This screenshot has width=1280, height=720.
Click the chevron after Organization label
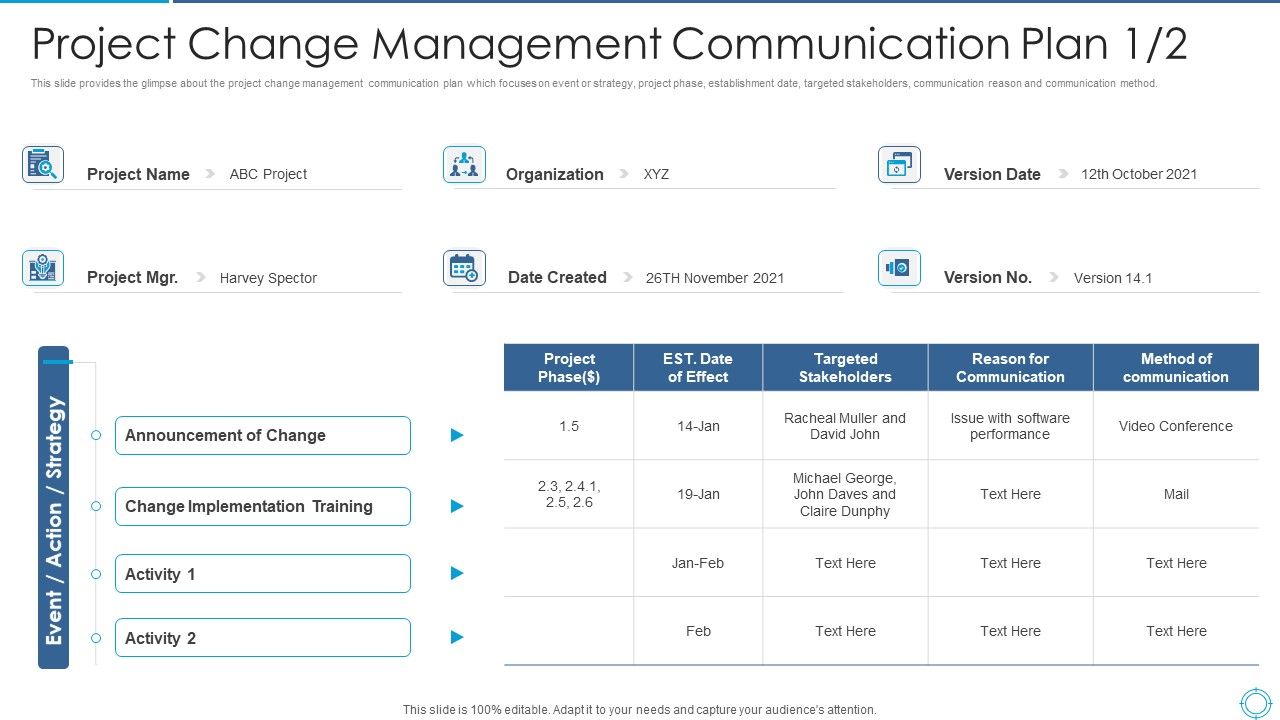624,173
